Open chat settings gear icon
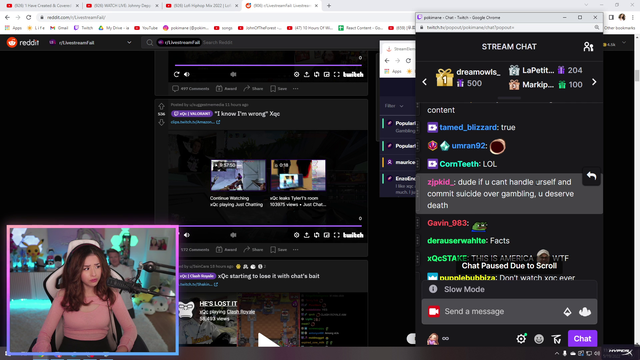The width and height of the screenshot is (640, 360). click(521, 338)
